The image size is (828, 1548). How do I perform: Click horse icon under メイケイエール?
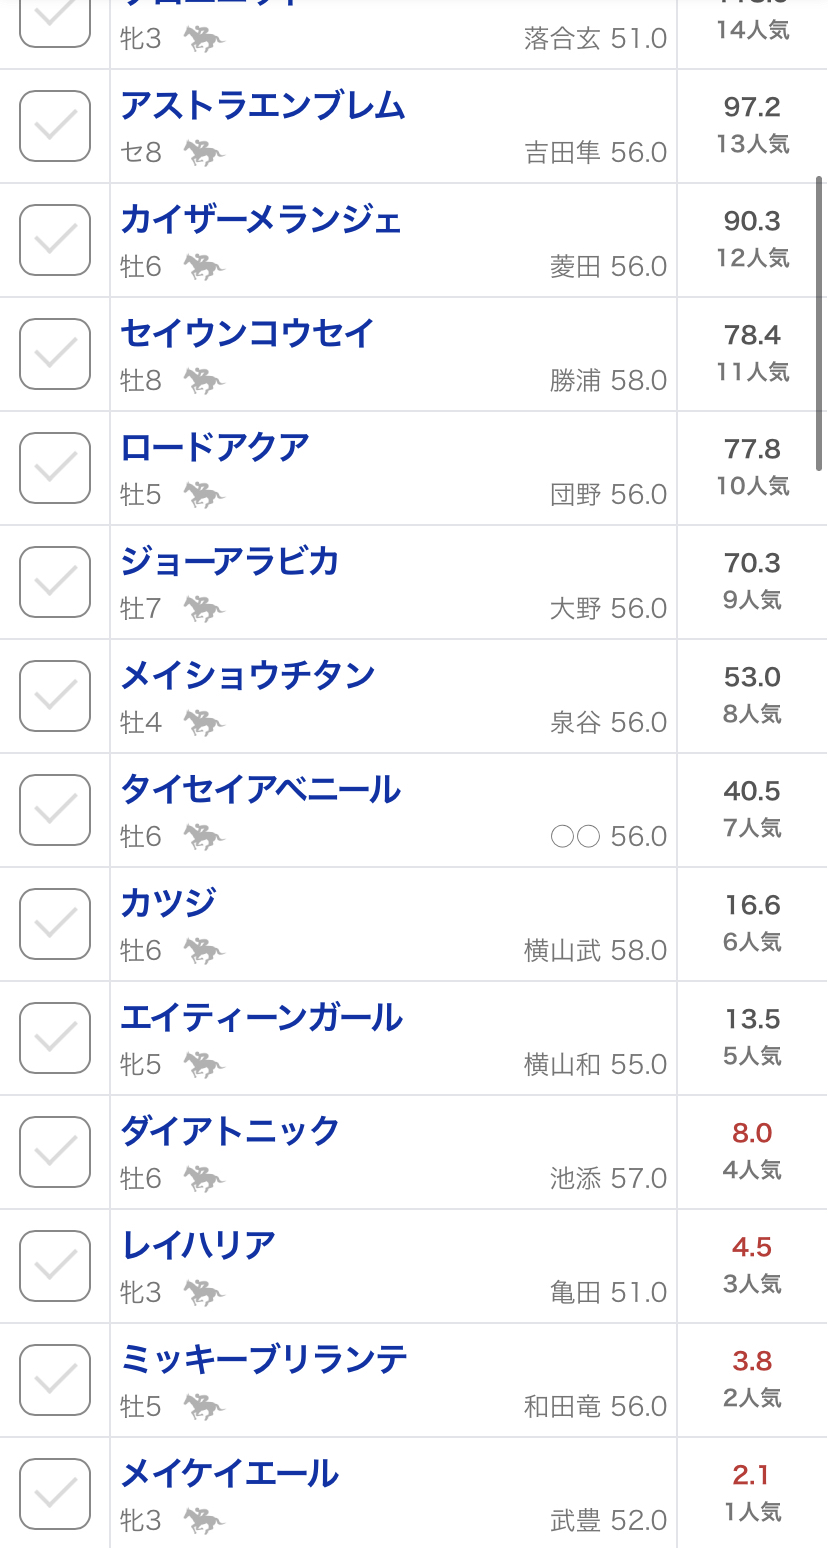(204, 1521)
